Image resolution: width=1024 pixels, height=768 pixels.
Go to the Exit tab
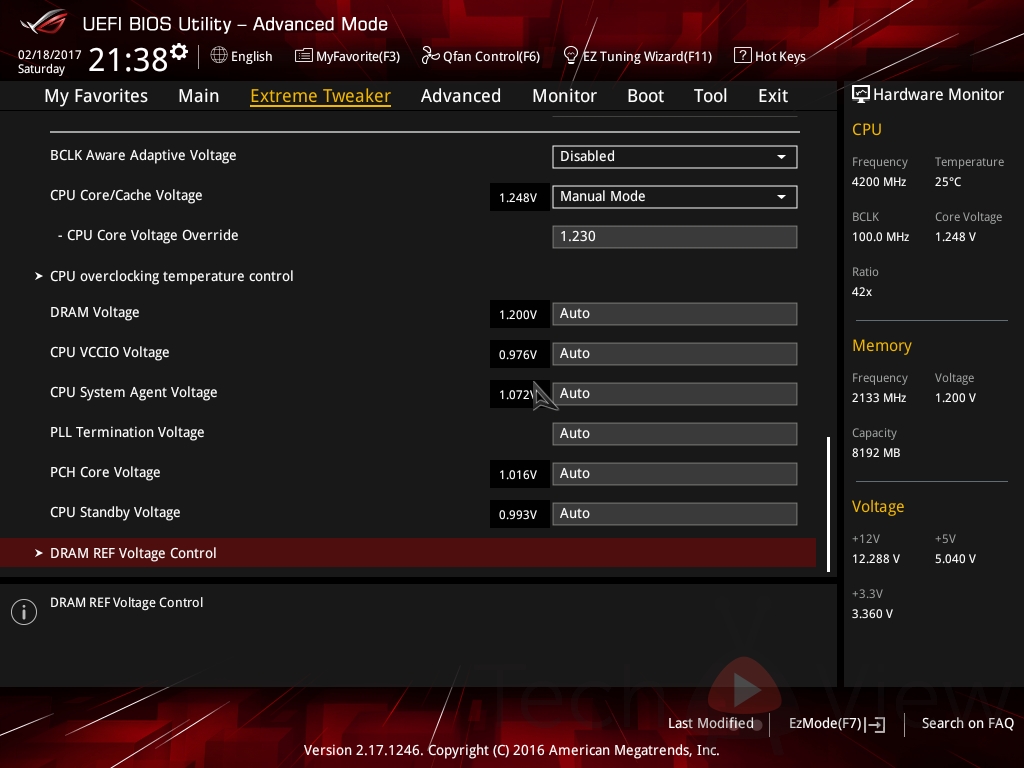click(x=773, y=96)
